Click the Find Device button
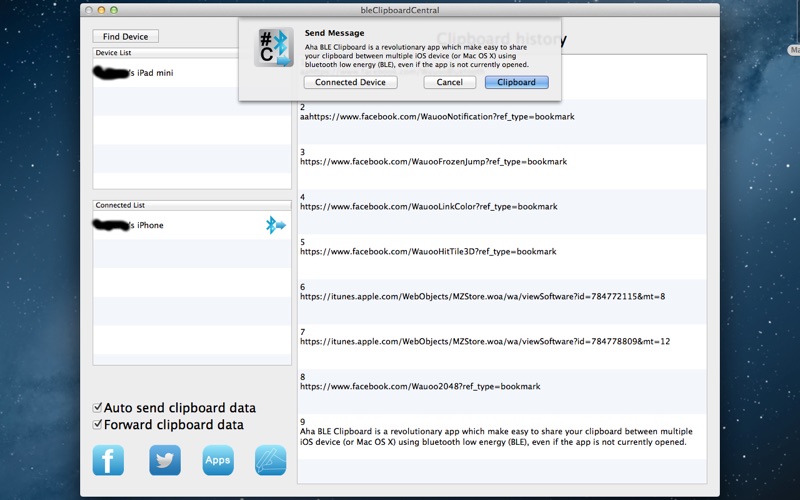Viewport: 800px width, 500px height. (126, 36)
